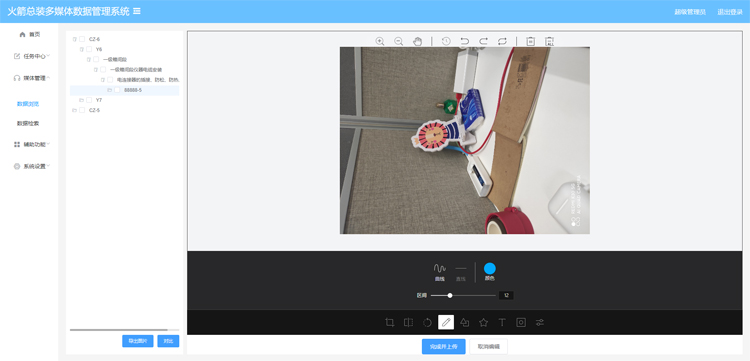The height and width of the screenshot is (361, 750).
Task: Select the star icon tool
Action: [484, 322]
